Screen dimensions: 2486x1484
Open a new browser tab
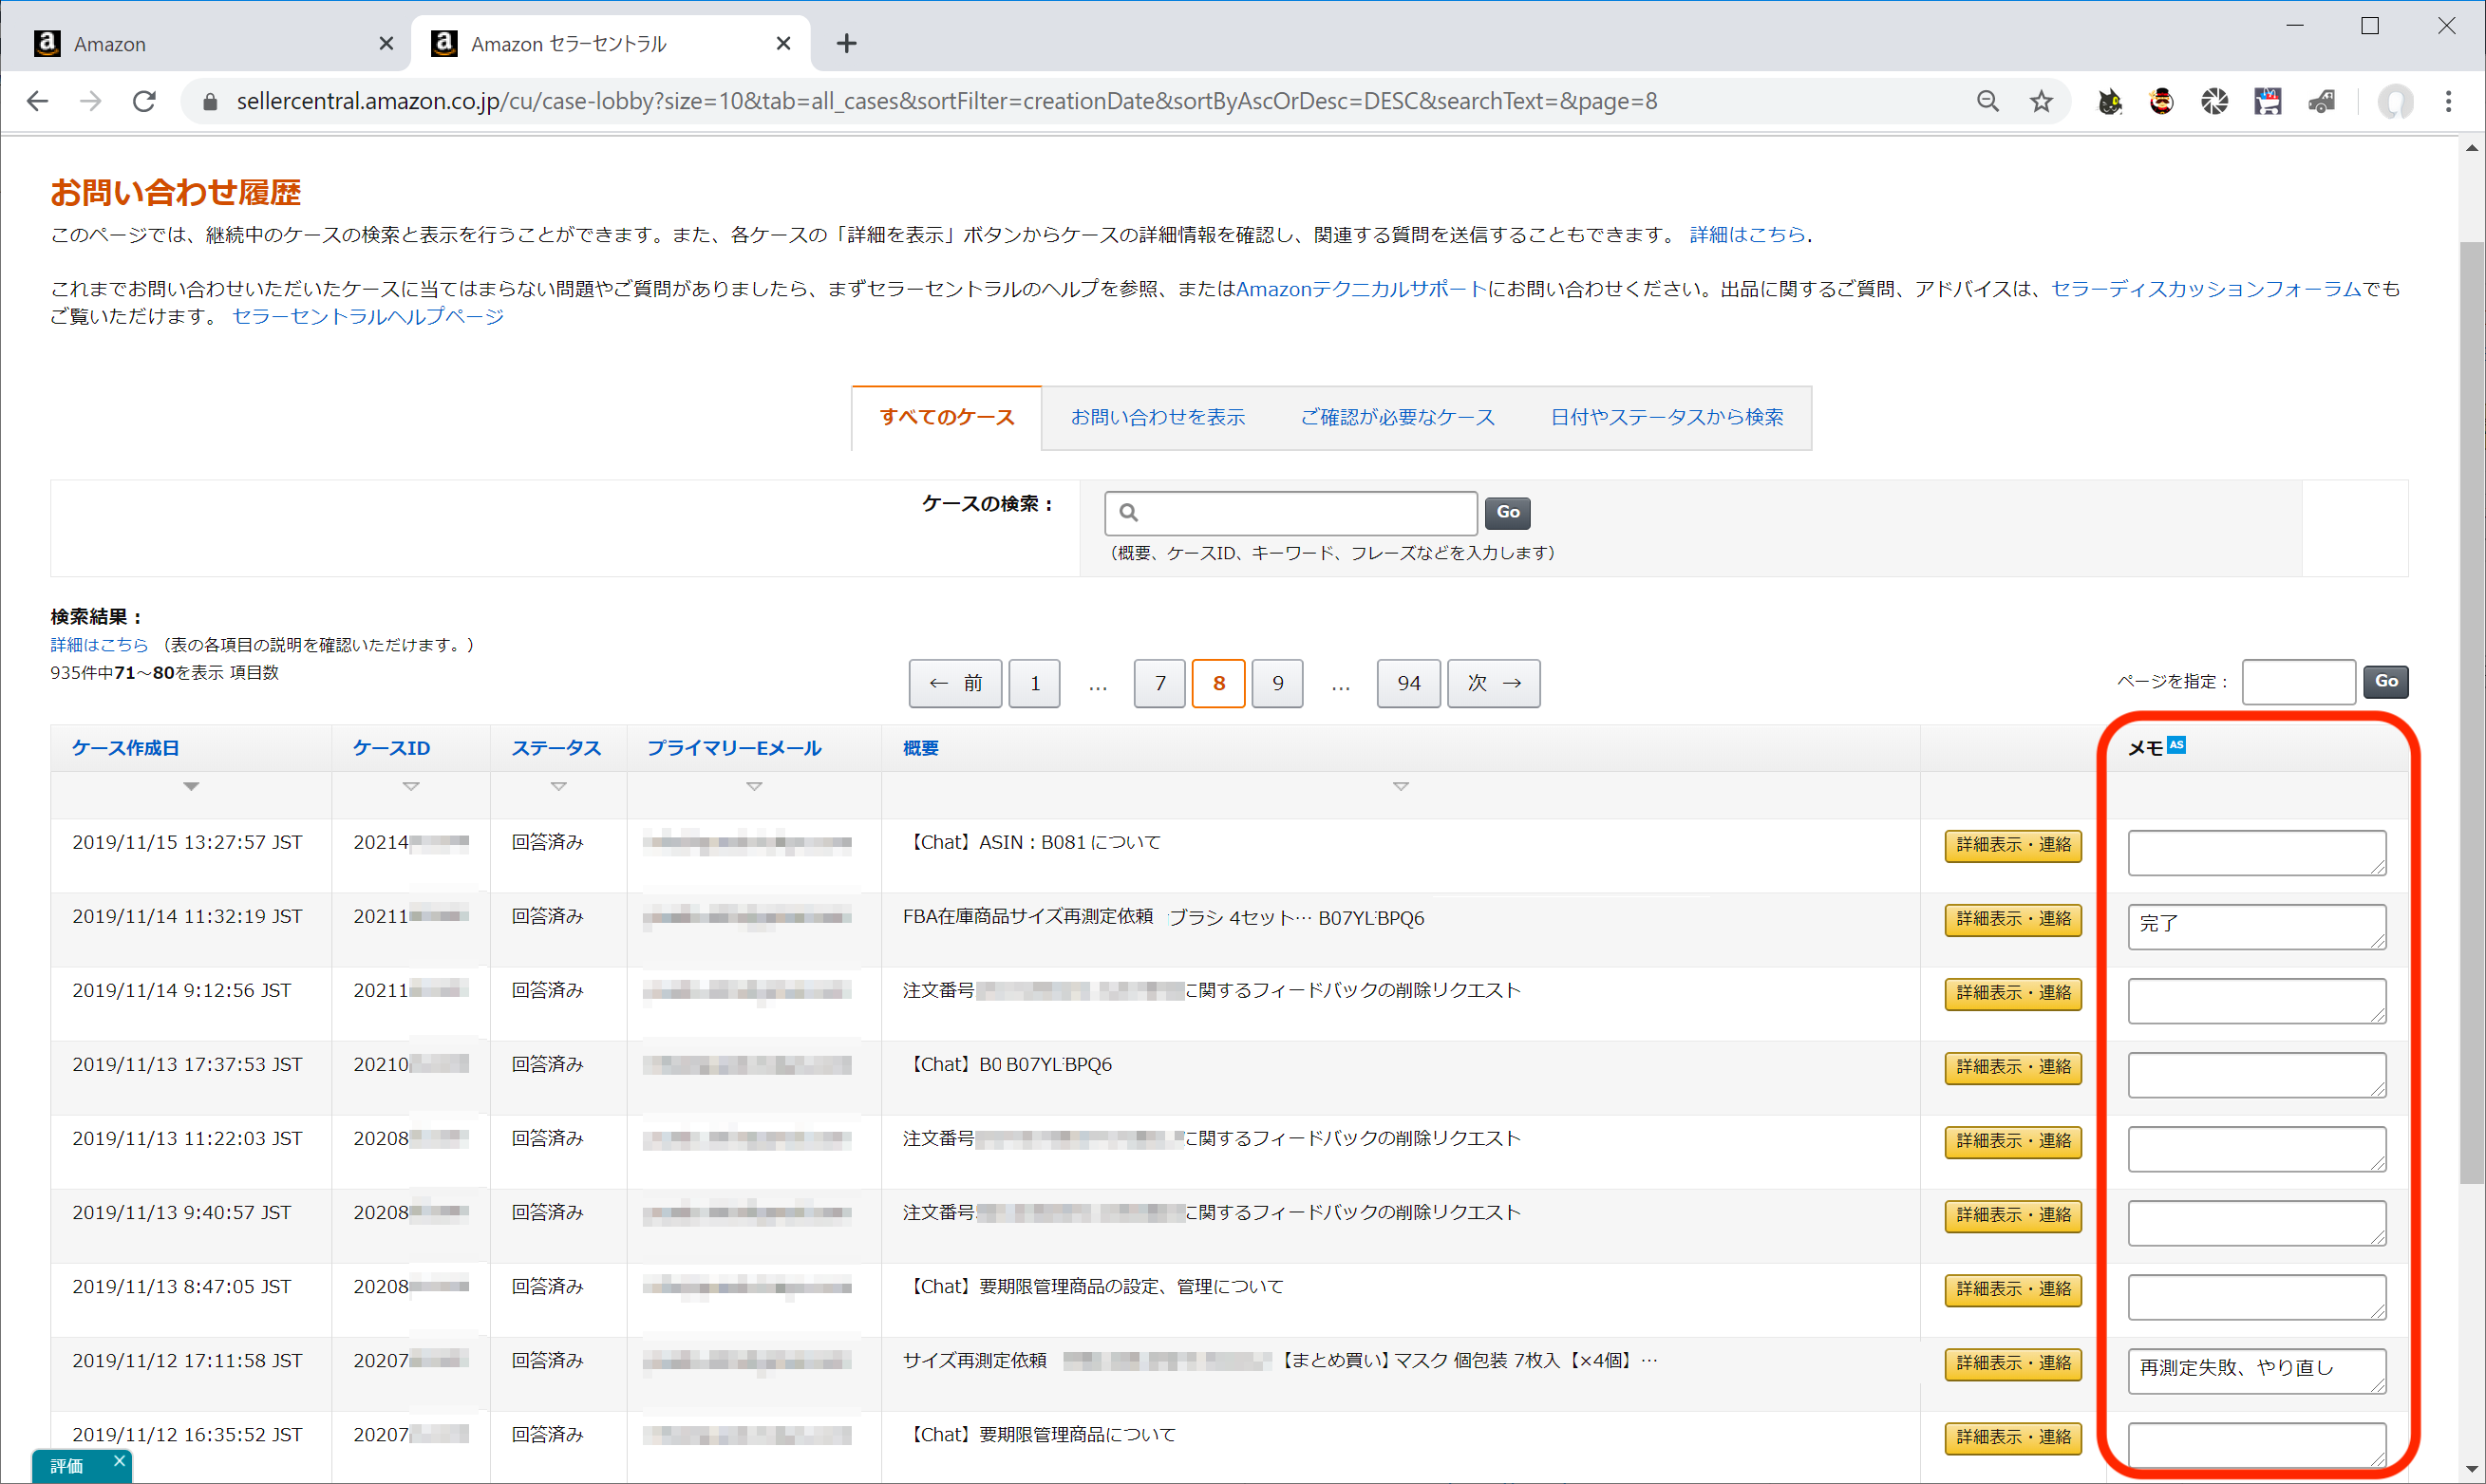tap(846, 43)
